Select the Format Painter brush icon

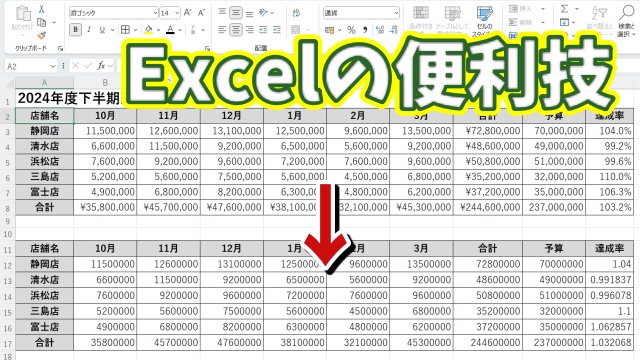tap(41, 36)
